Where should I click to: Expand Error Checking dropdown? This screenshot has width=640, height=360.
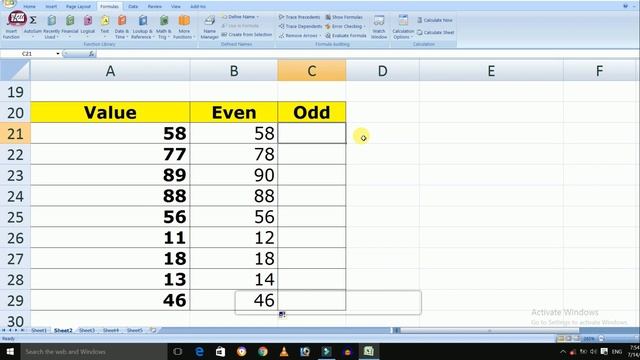point(364,27)
